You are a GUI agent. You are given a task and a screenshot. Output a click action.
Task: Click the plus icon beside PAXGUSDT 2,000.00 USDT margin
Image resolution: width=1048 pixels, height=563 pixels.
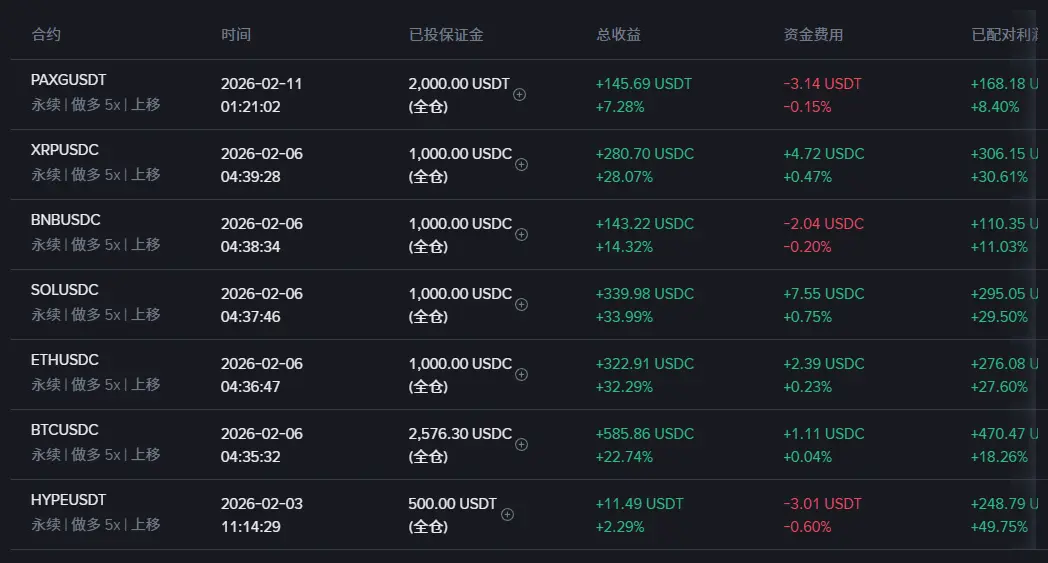point(520,95)
